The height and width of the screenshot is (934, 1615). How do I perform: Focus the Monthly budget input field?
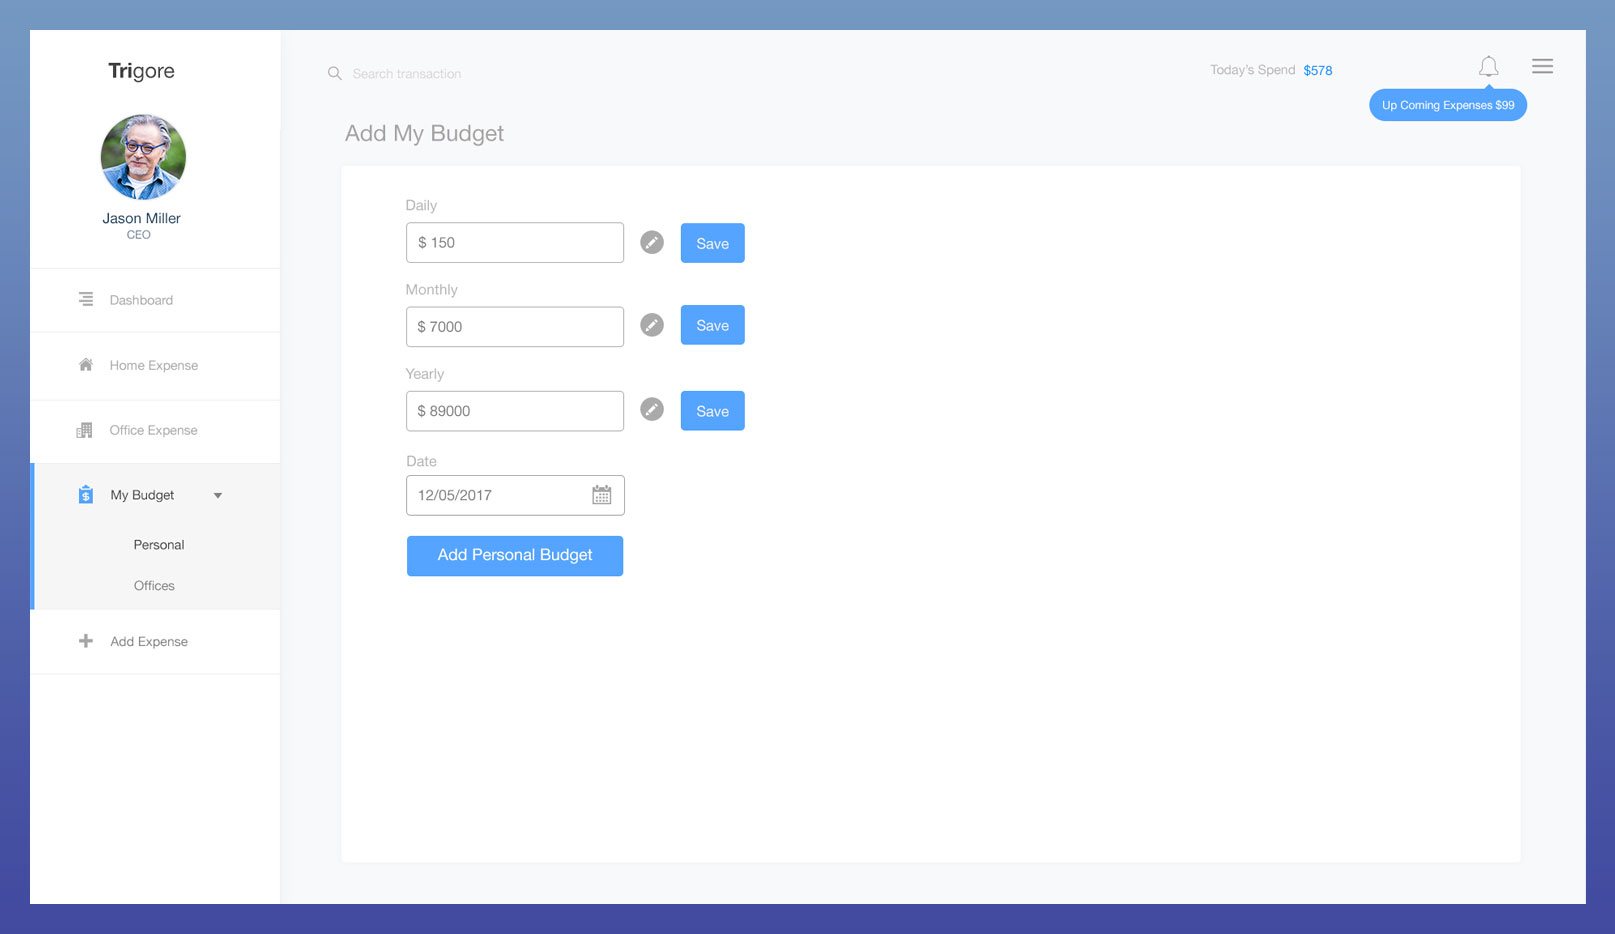514,327
